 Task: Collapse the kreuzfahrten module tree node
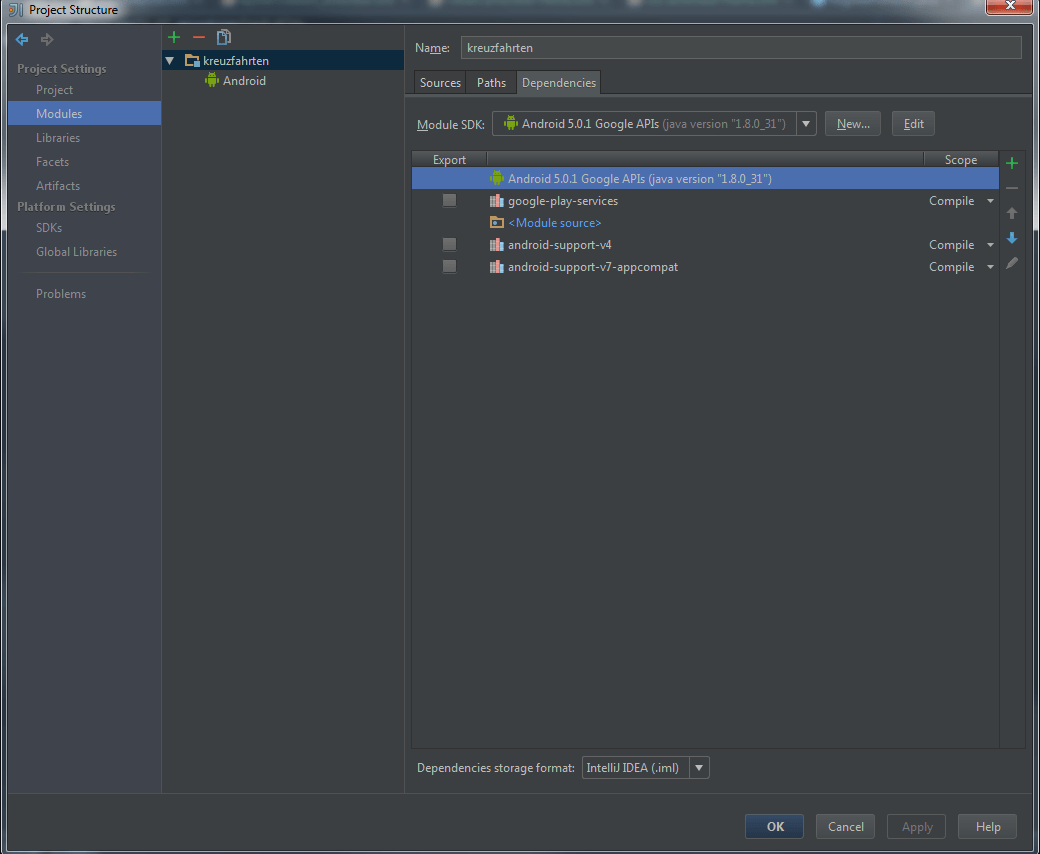(170, 61)
